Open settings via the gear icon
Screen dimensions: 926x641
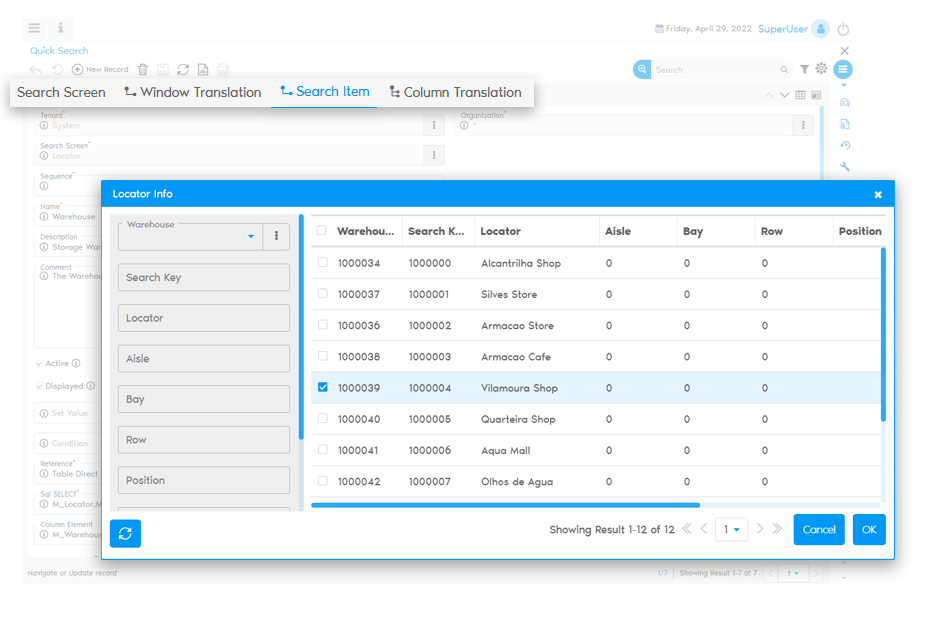pyautogui.click(x=821, y=69)
